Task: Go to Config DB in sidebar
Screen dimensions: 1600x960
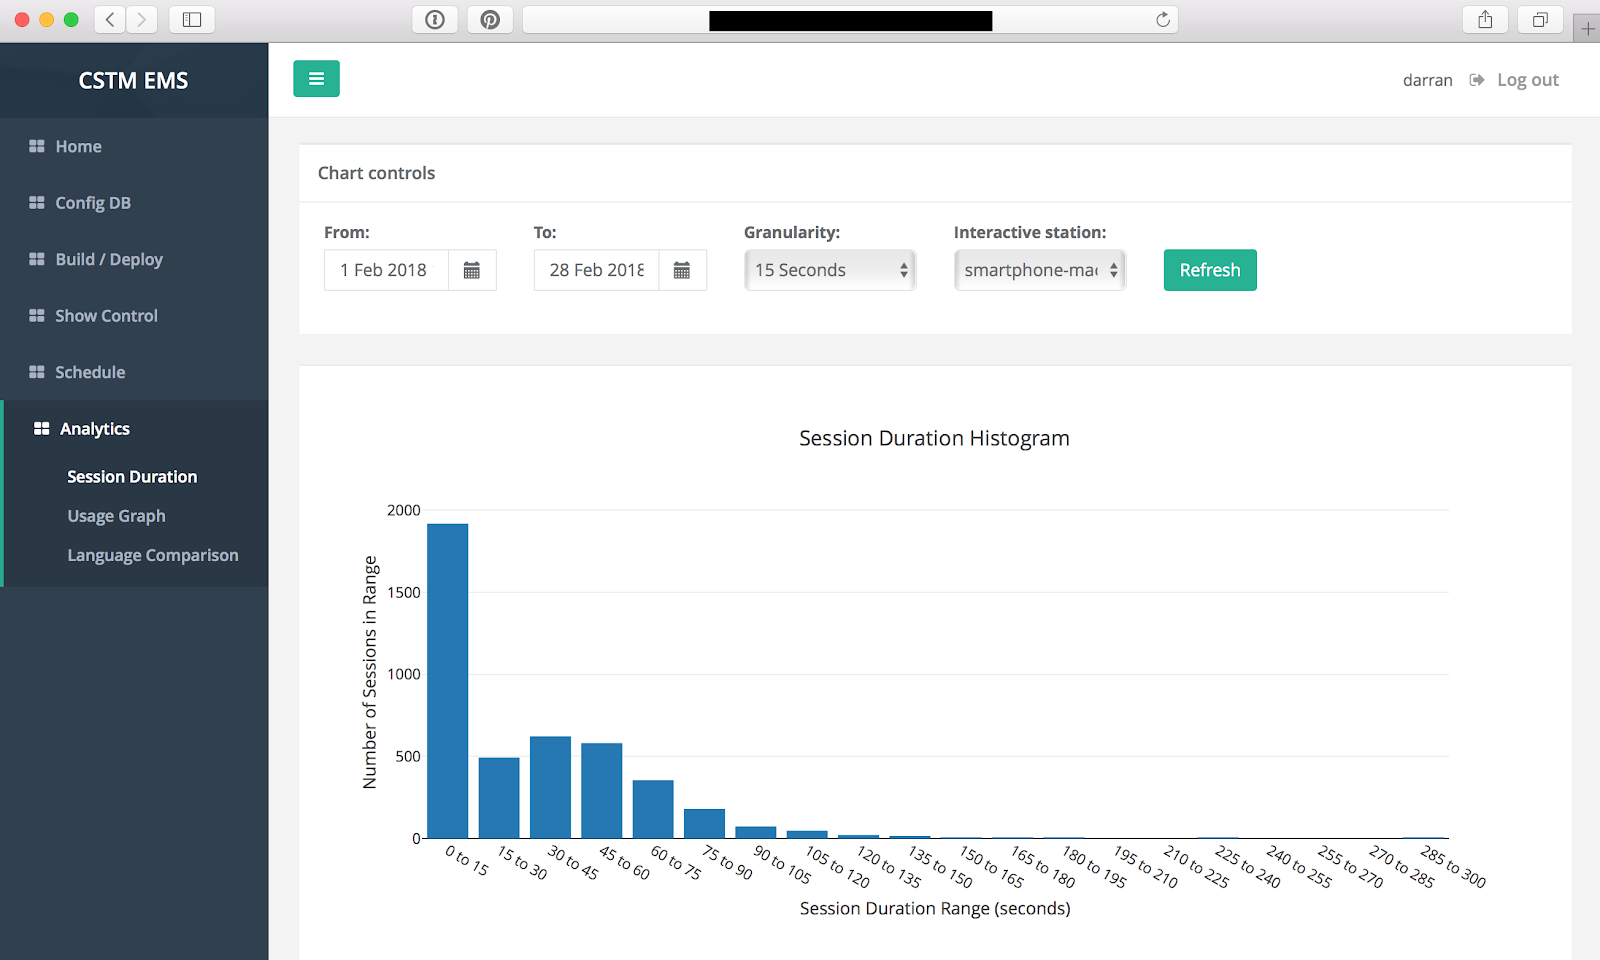Action: (93, 203)
